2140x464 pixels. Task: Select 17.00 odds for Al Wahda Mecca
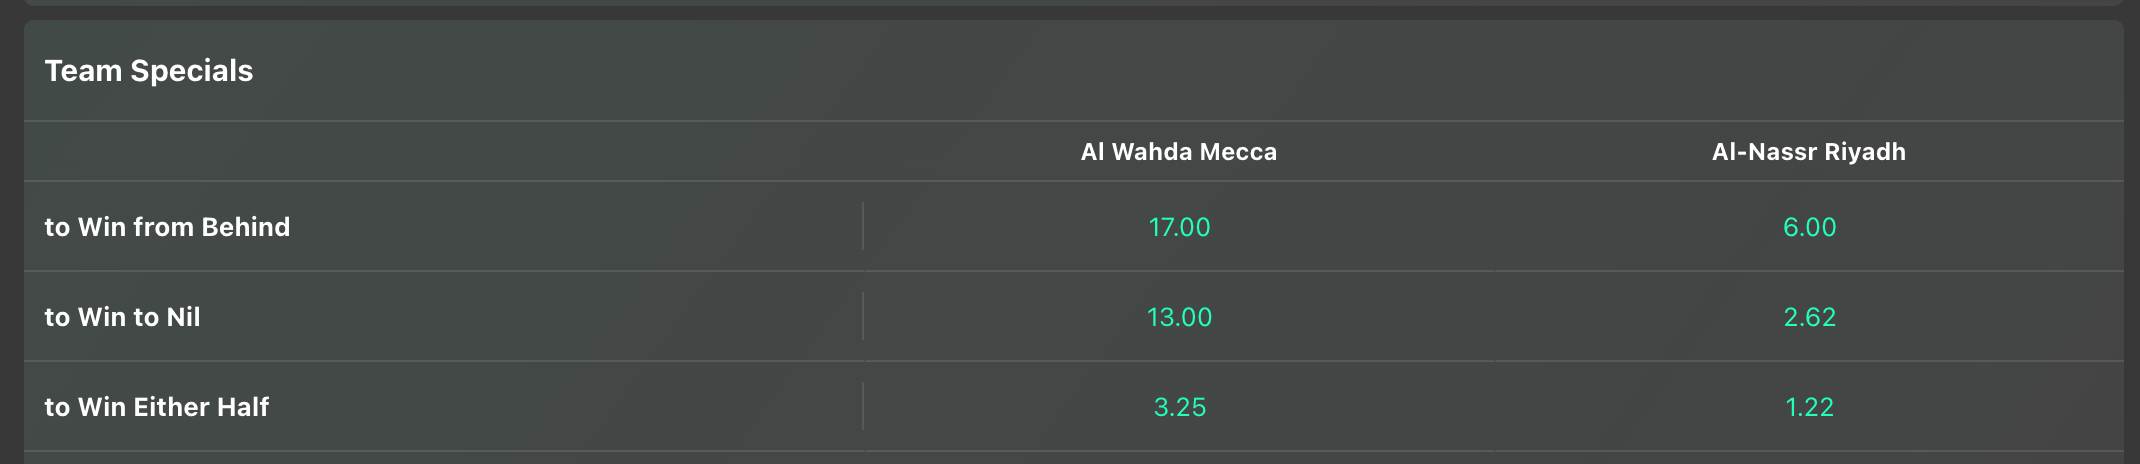1179,227
